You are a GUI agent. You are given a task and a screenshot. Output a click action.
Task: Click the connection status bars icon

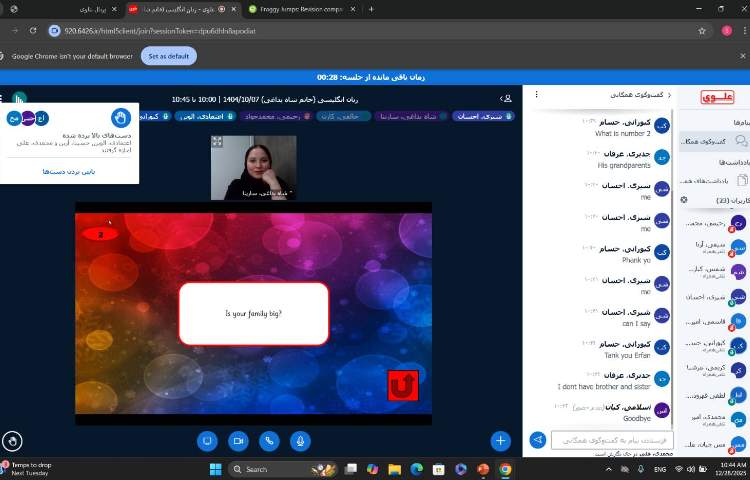click(x=19, y=98)
